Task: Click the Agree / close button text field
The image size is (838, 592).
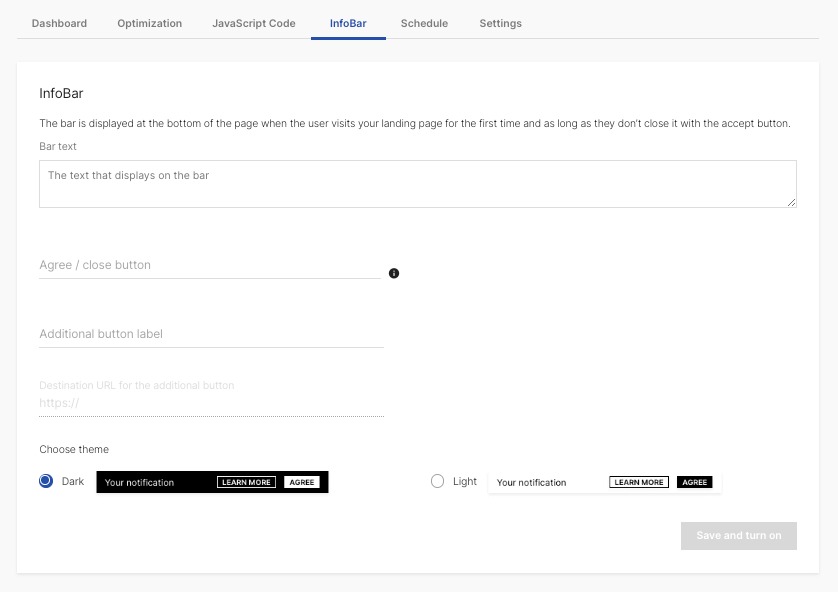Action: (x=210, y=265)
